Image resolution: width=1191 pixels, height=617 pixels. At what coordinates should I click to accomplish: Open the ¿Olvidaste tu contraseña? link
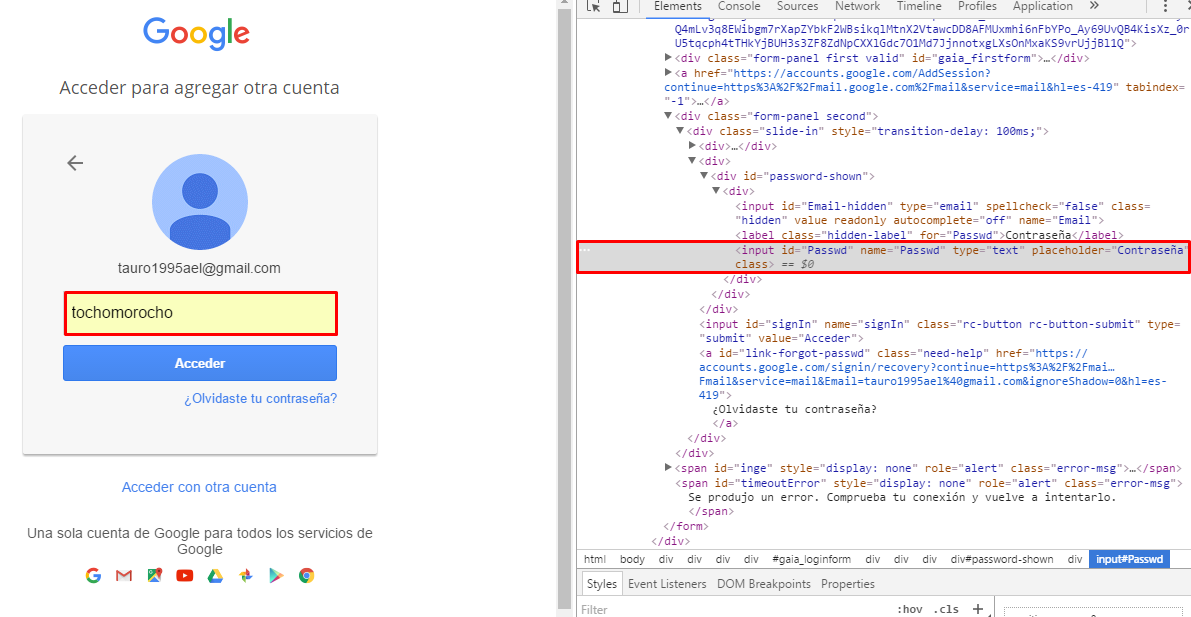click(261, 398)
